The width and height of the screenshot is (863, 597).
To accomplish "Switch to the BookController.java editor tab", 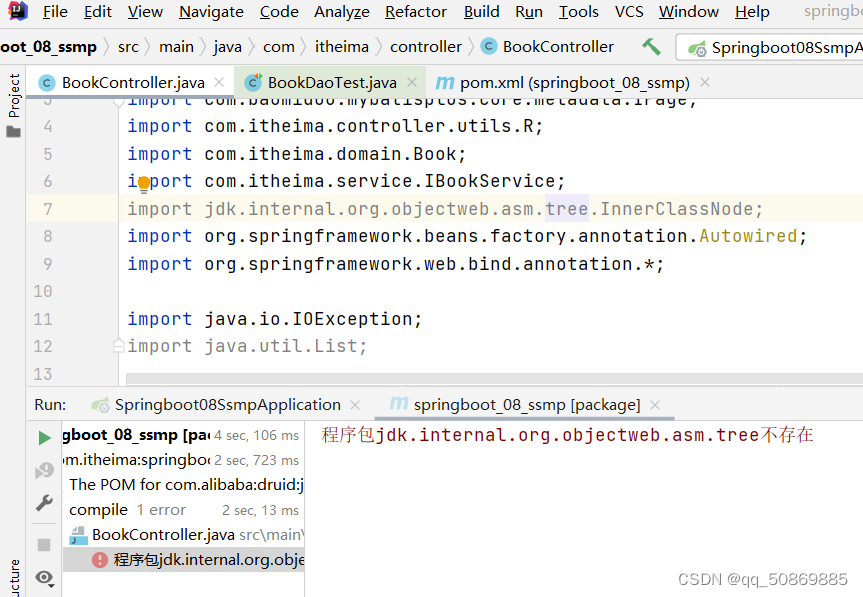I will pyautogui.click(x=133, y=83).
